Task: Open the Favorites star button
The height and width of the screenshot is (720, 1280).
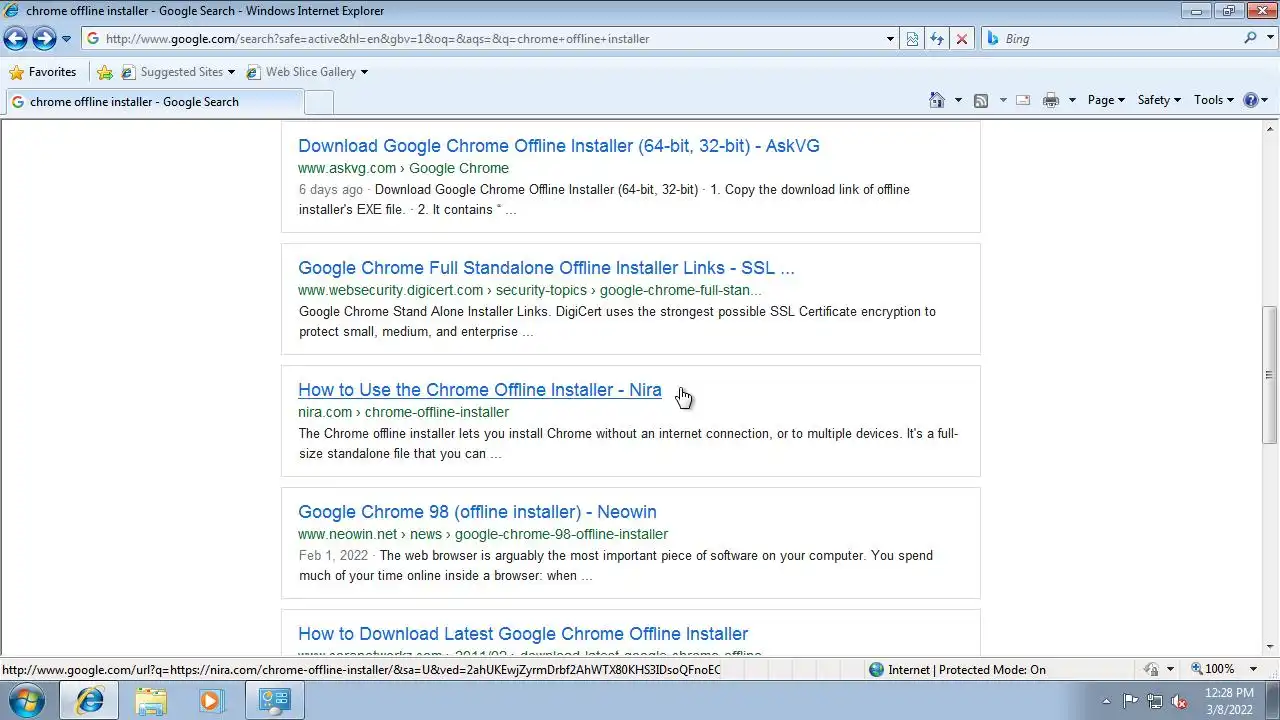Action: pyautogui.click(x=42, y=72)
